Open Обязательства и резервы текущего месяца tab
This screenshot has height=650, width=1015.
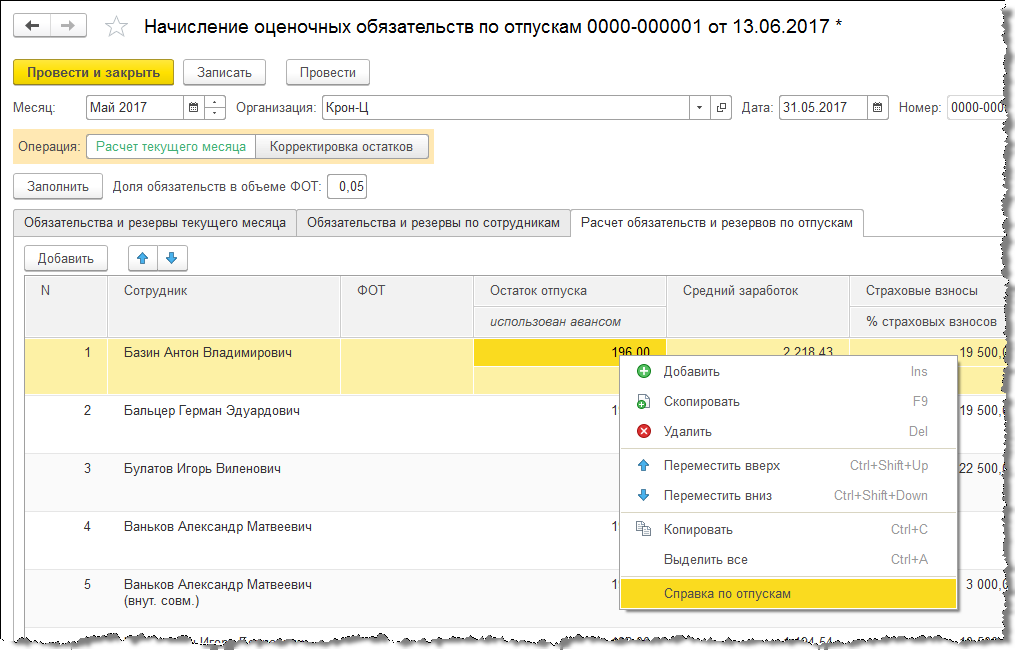[155, 223]
